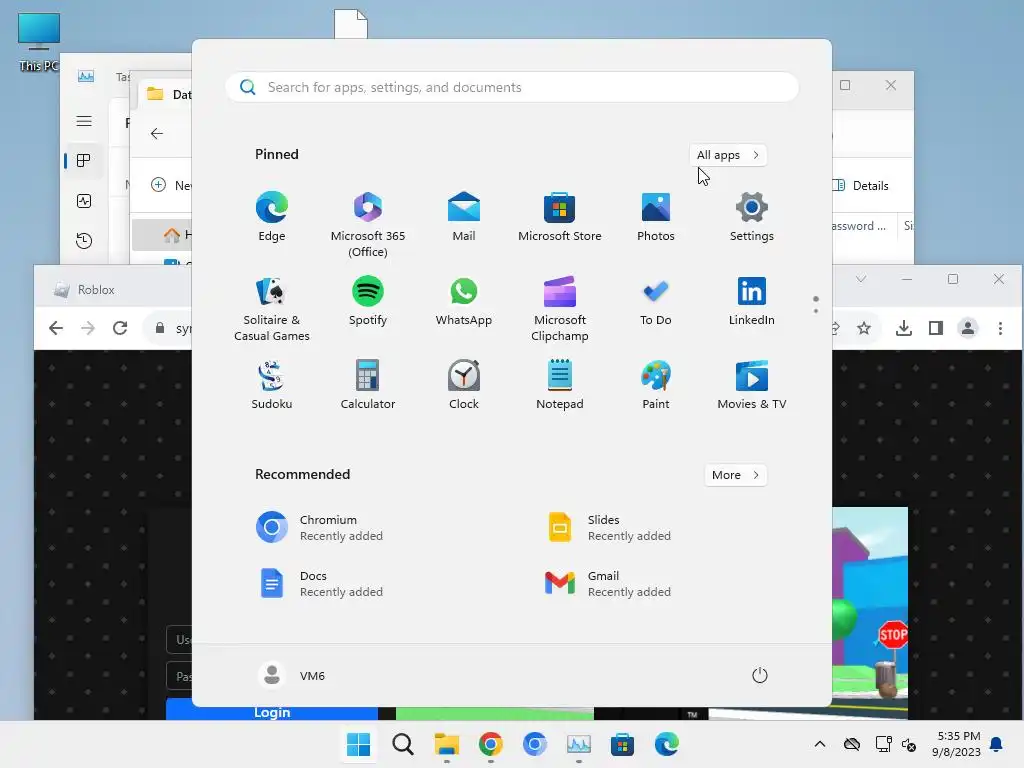Open This PC desktop icon
1024x768 pixels.
coord(39,42)
